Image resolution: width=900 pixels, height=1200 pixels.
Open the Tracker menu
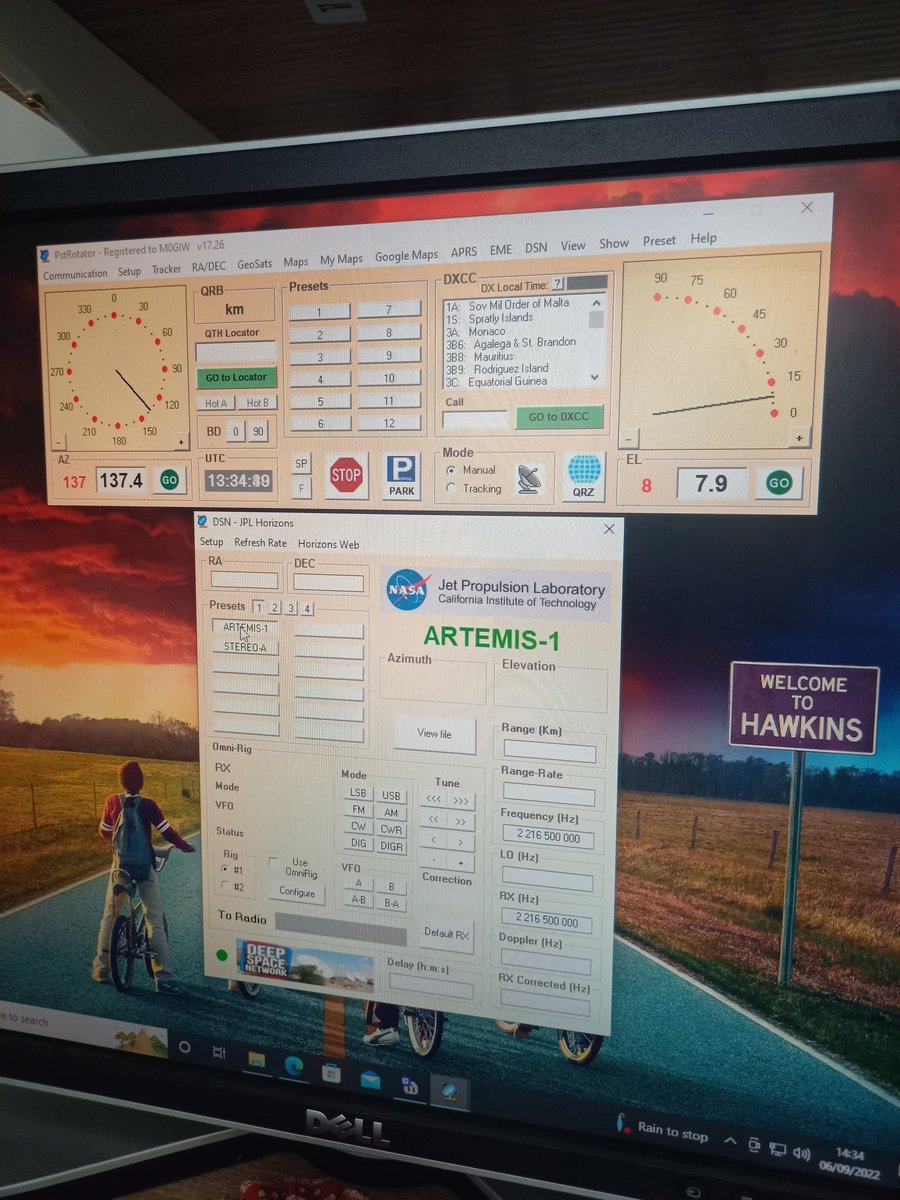point(167,270)
